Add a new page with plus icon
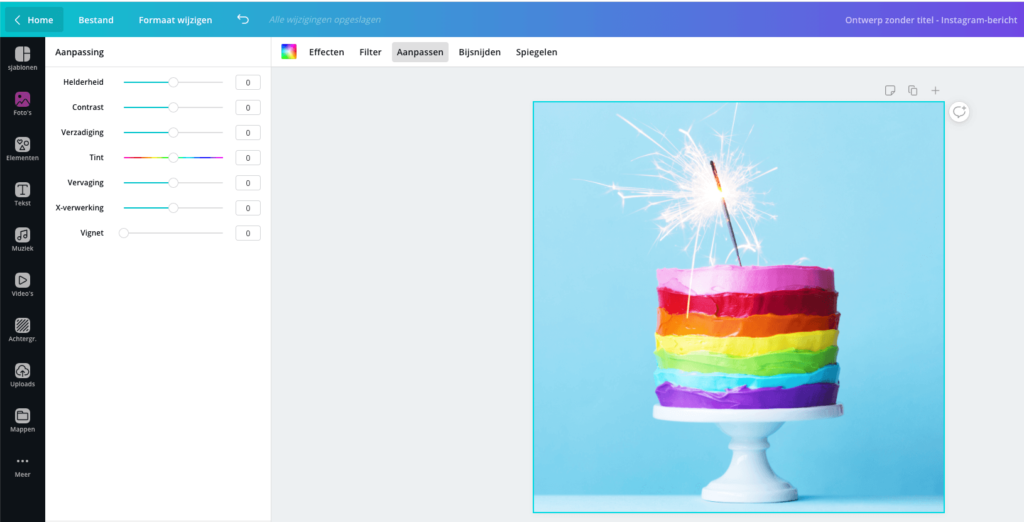 pyautogui.click(x=935, y=91)
